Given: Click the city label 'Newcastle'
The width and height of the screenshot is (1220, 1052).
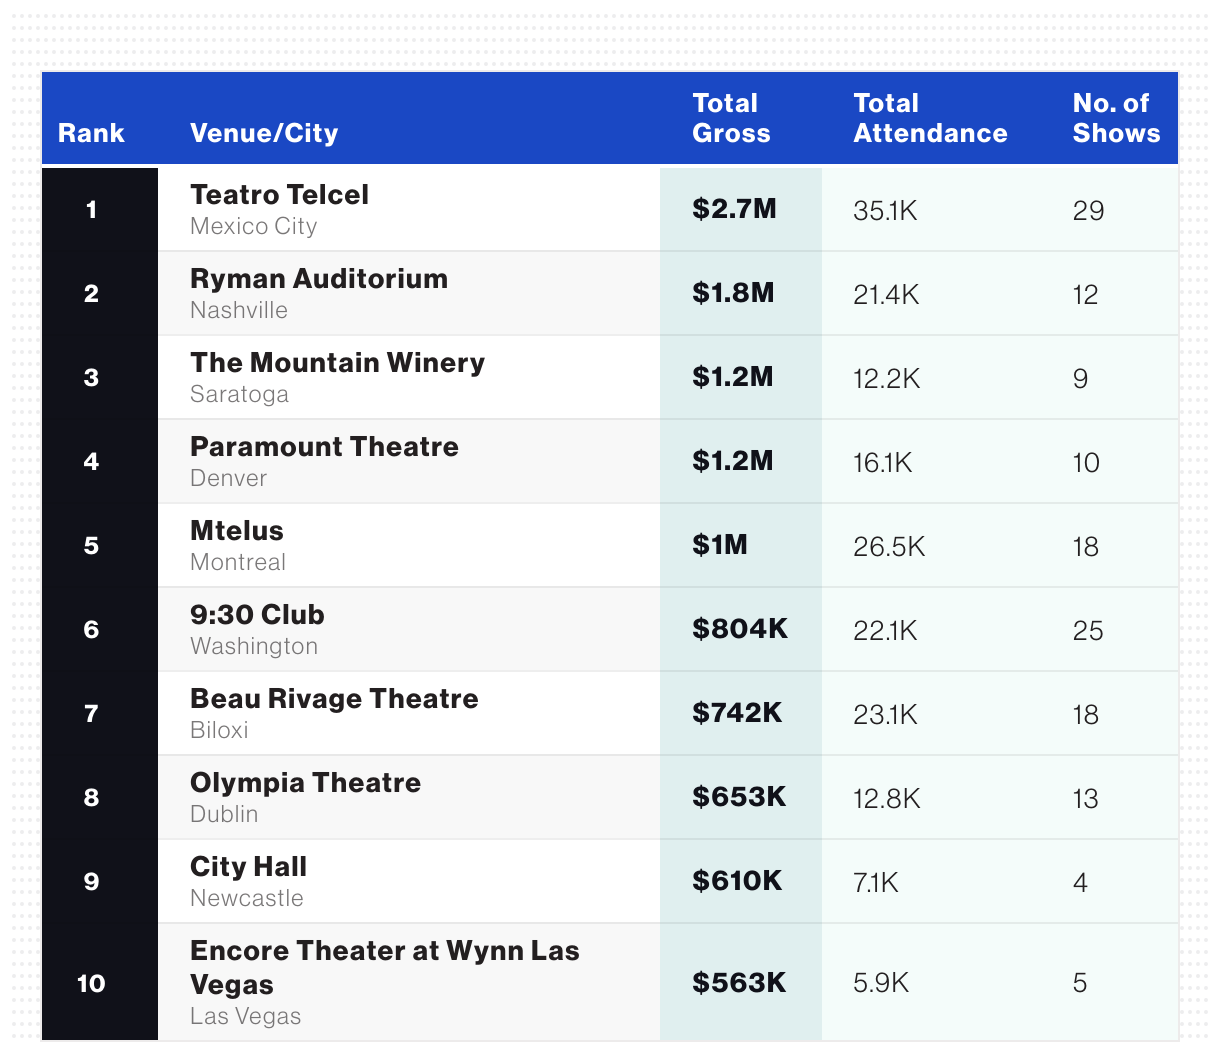Looking at the screenshot, I should (x=246, y=898).
